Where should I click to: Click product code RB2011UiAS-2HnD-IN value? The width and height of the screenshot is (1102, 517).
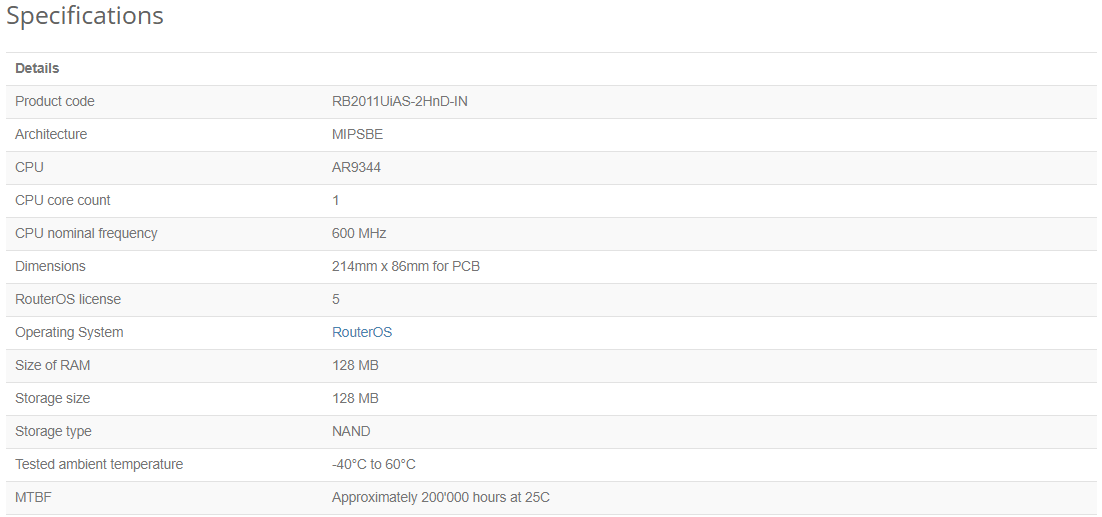(400, 101)
